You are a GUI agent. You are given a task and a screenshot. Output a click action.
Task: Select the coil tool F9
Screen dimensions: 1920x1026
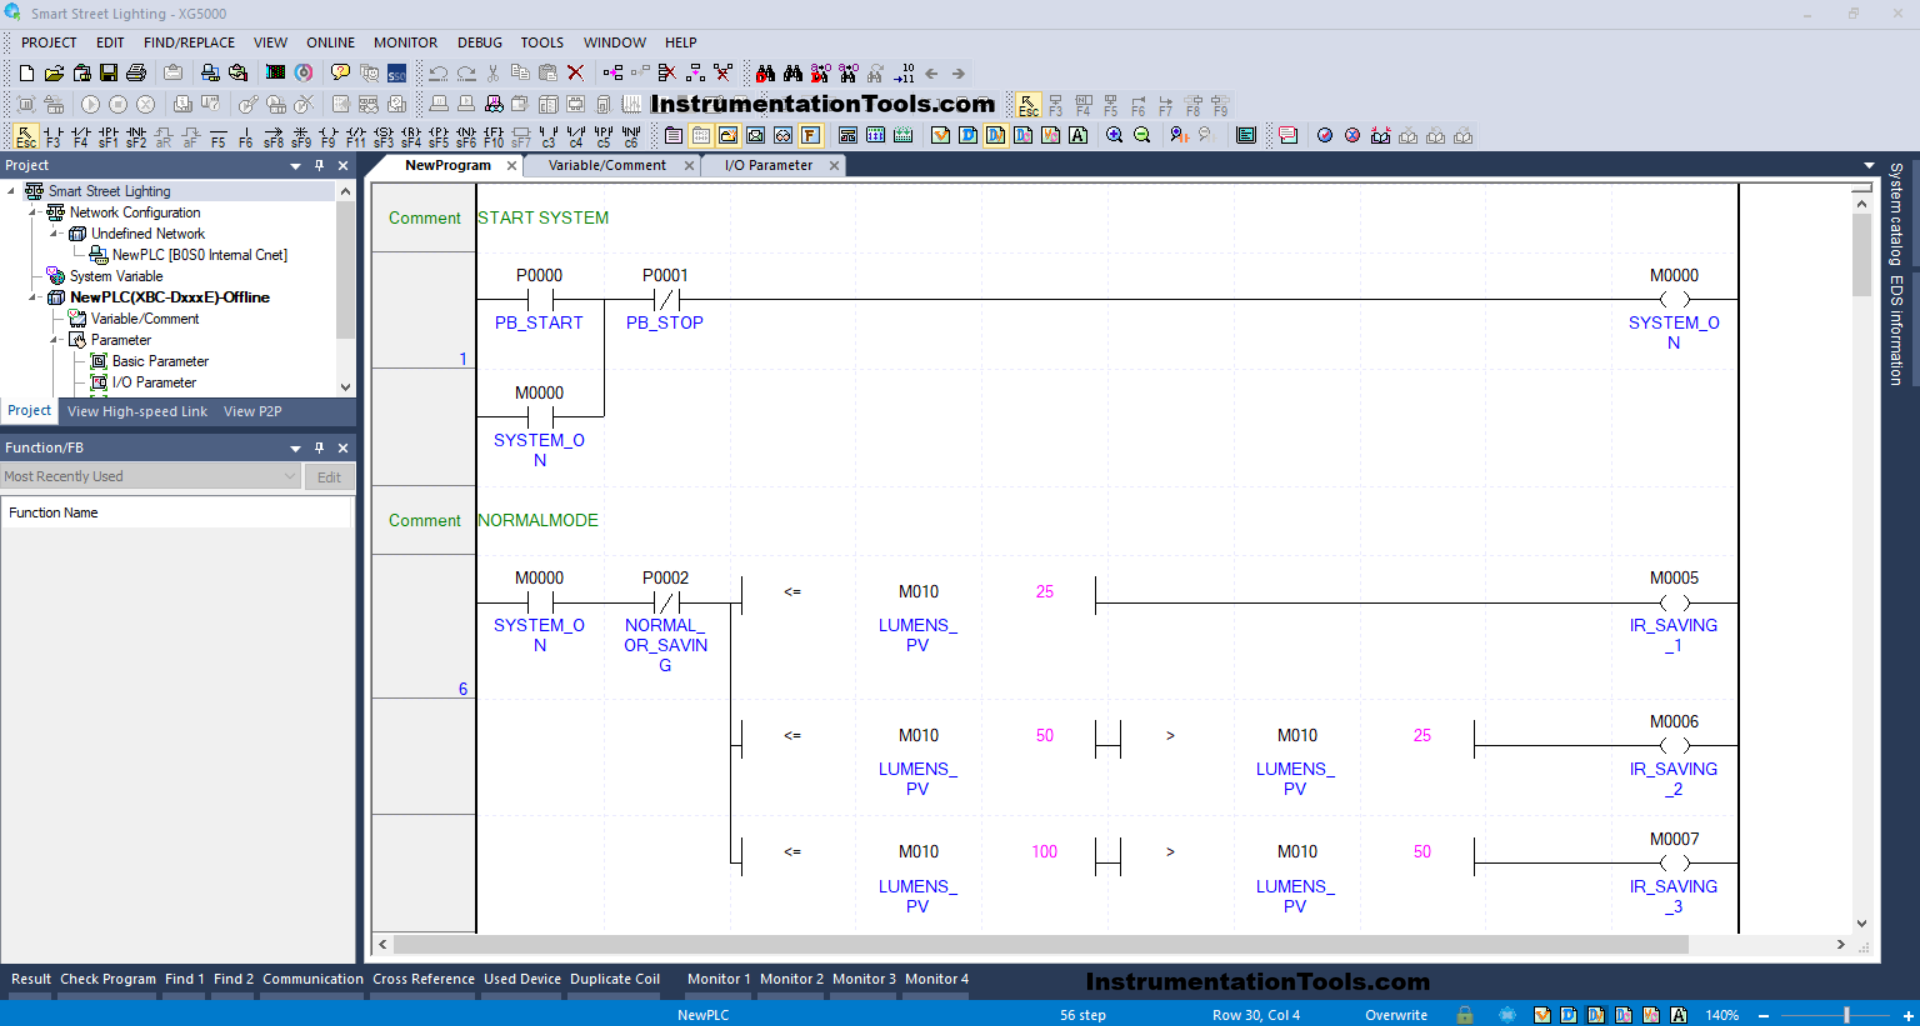click(x=328, y=135)
